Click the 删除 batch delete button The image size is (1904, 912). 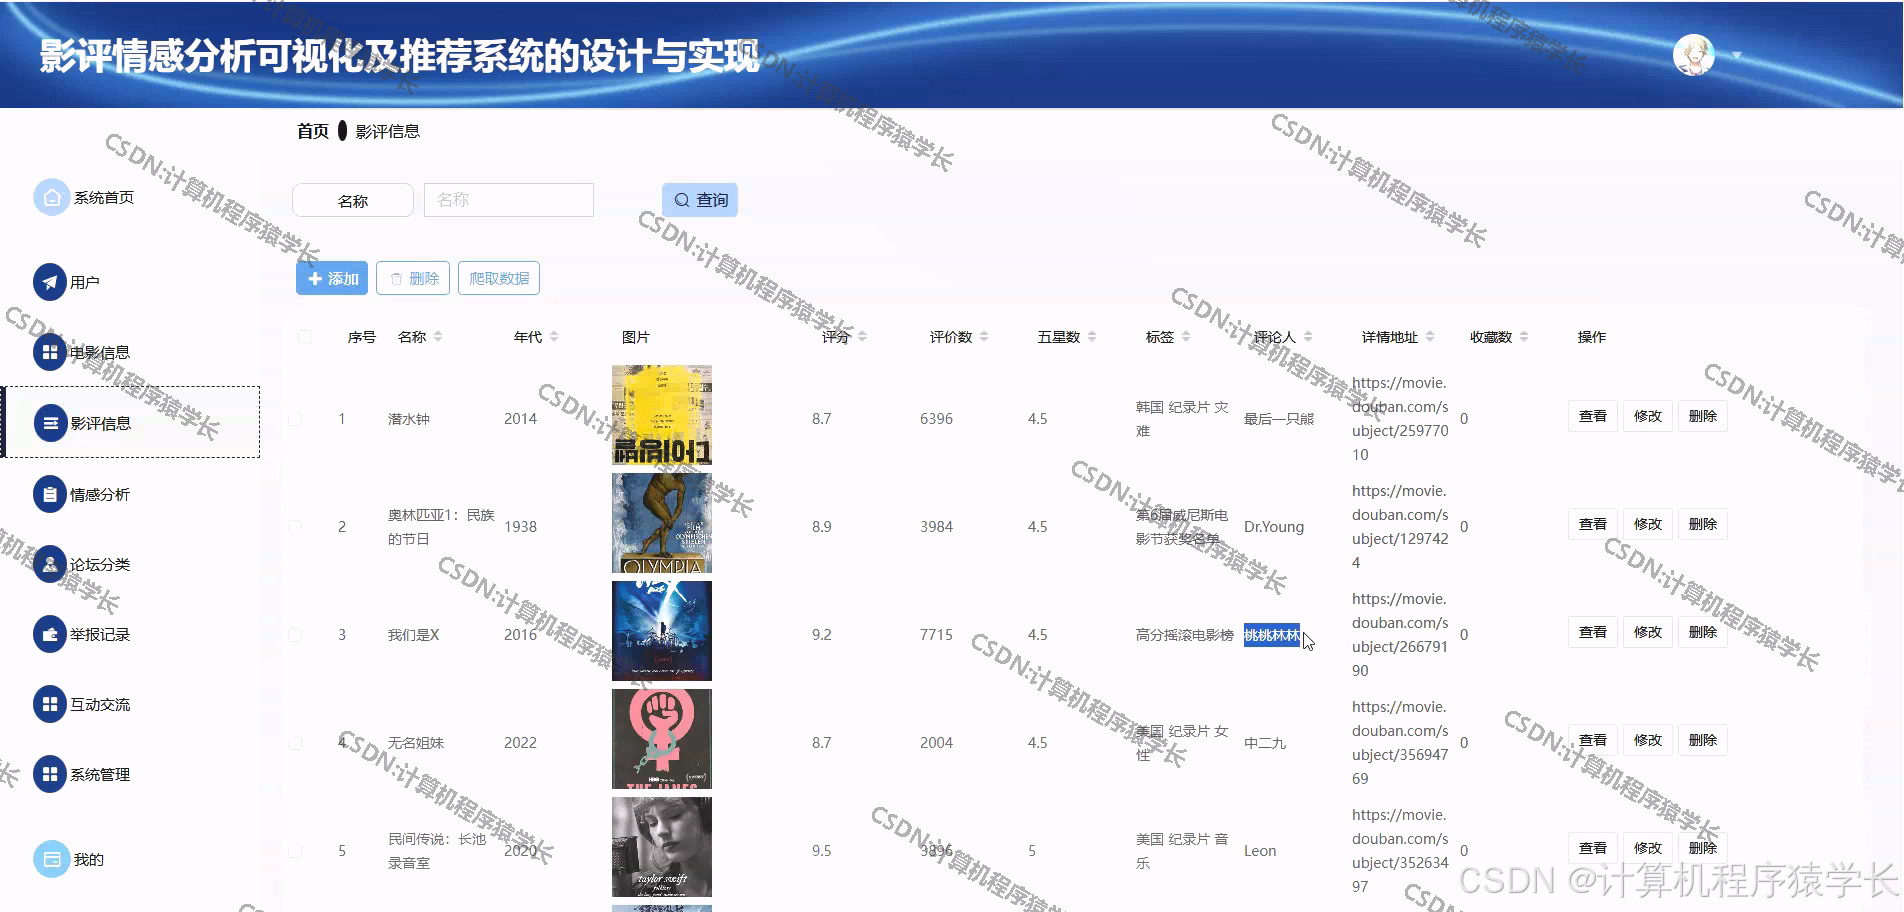[x=413, y=279]
